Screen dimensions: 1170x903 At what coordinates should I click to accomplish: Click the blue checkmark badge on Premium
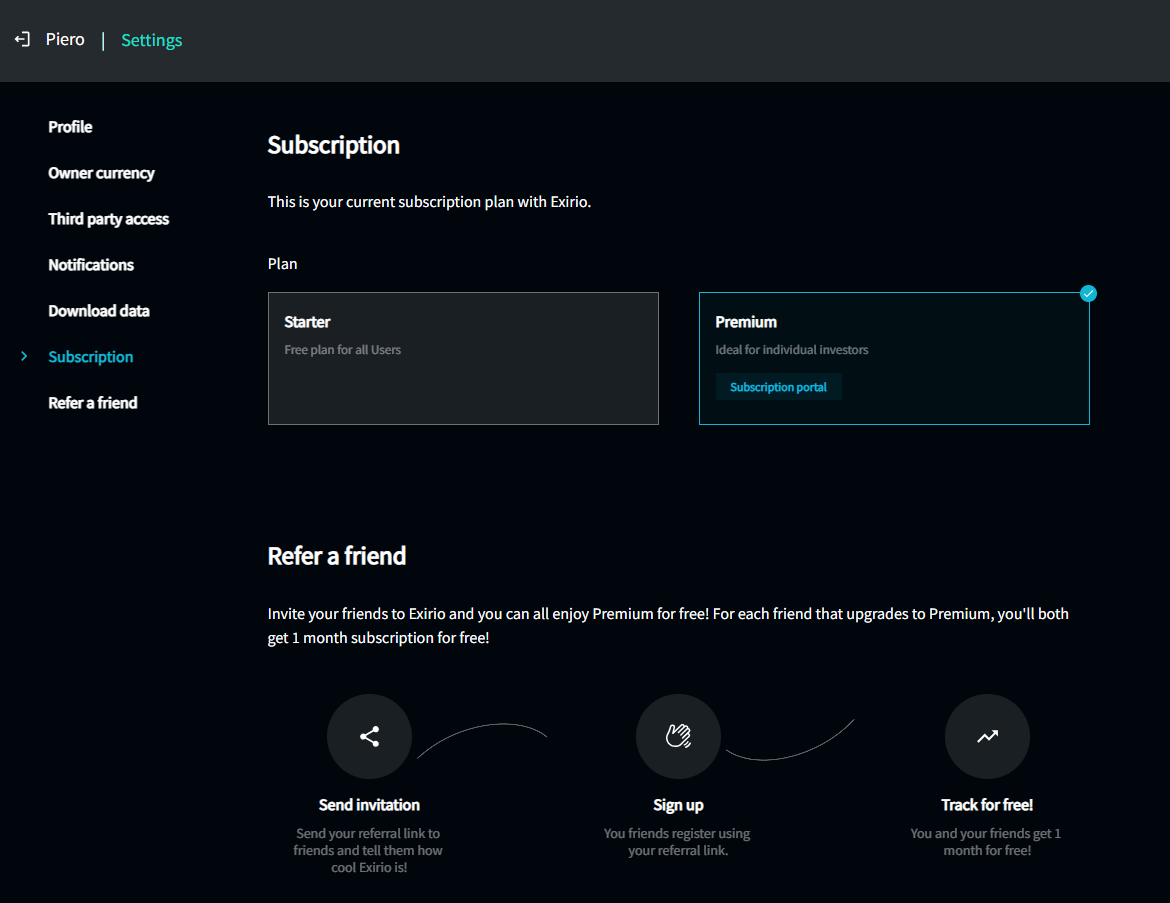click(1089, 293)
